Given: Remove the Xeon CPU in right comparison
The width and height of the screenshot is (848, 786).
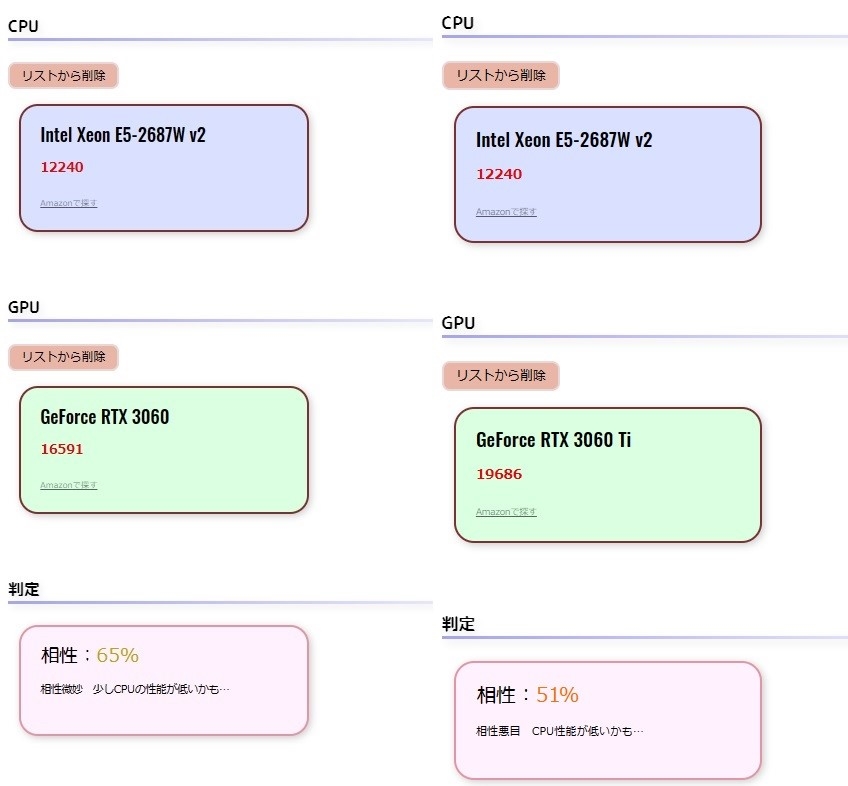Looking at the screenshot, I should [500, 75].
